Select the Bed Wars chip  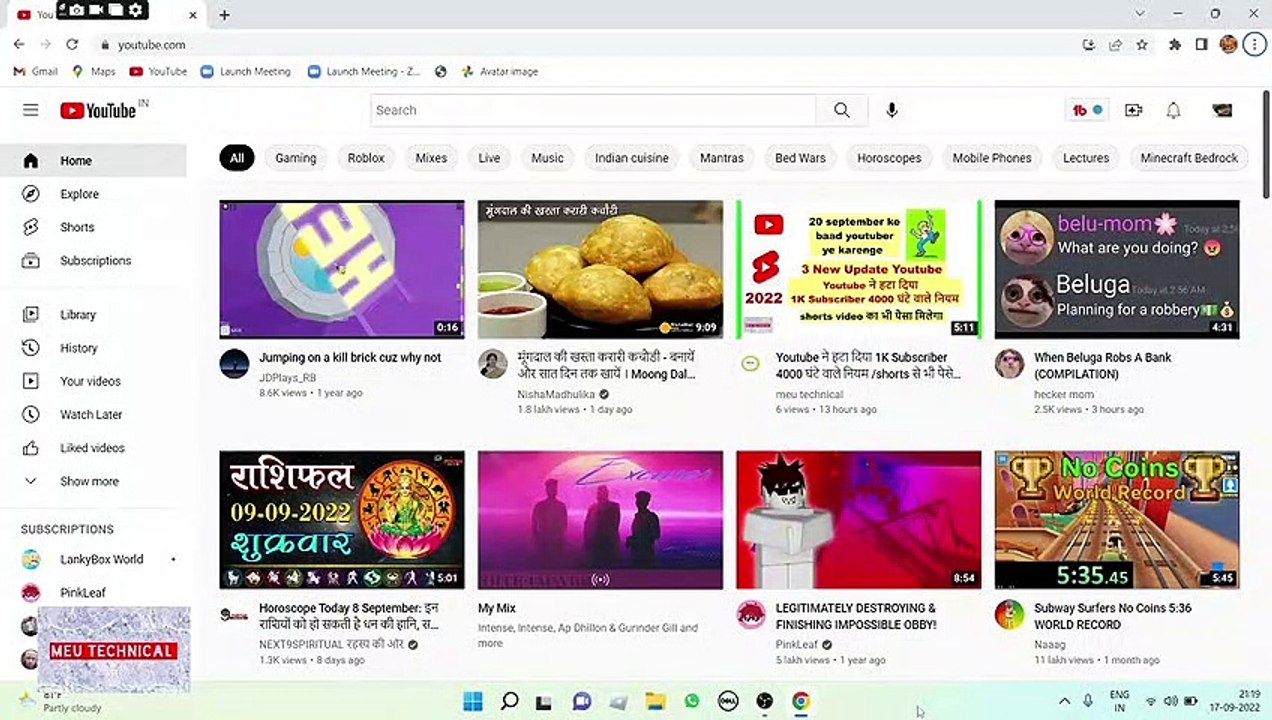[x=800, y=158]
